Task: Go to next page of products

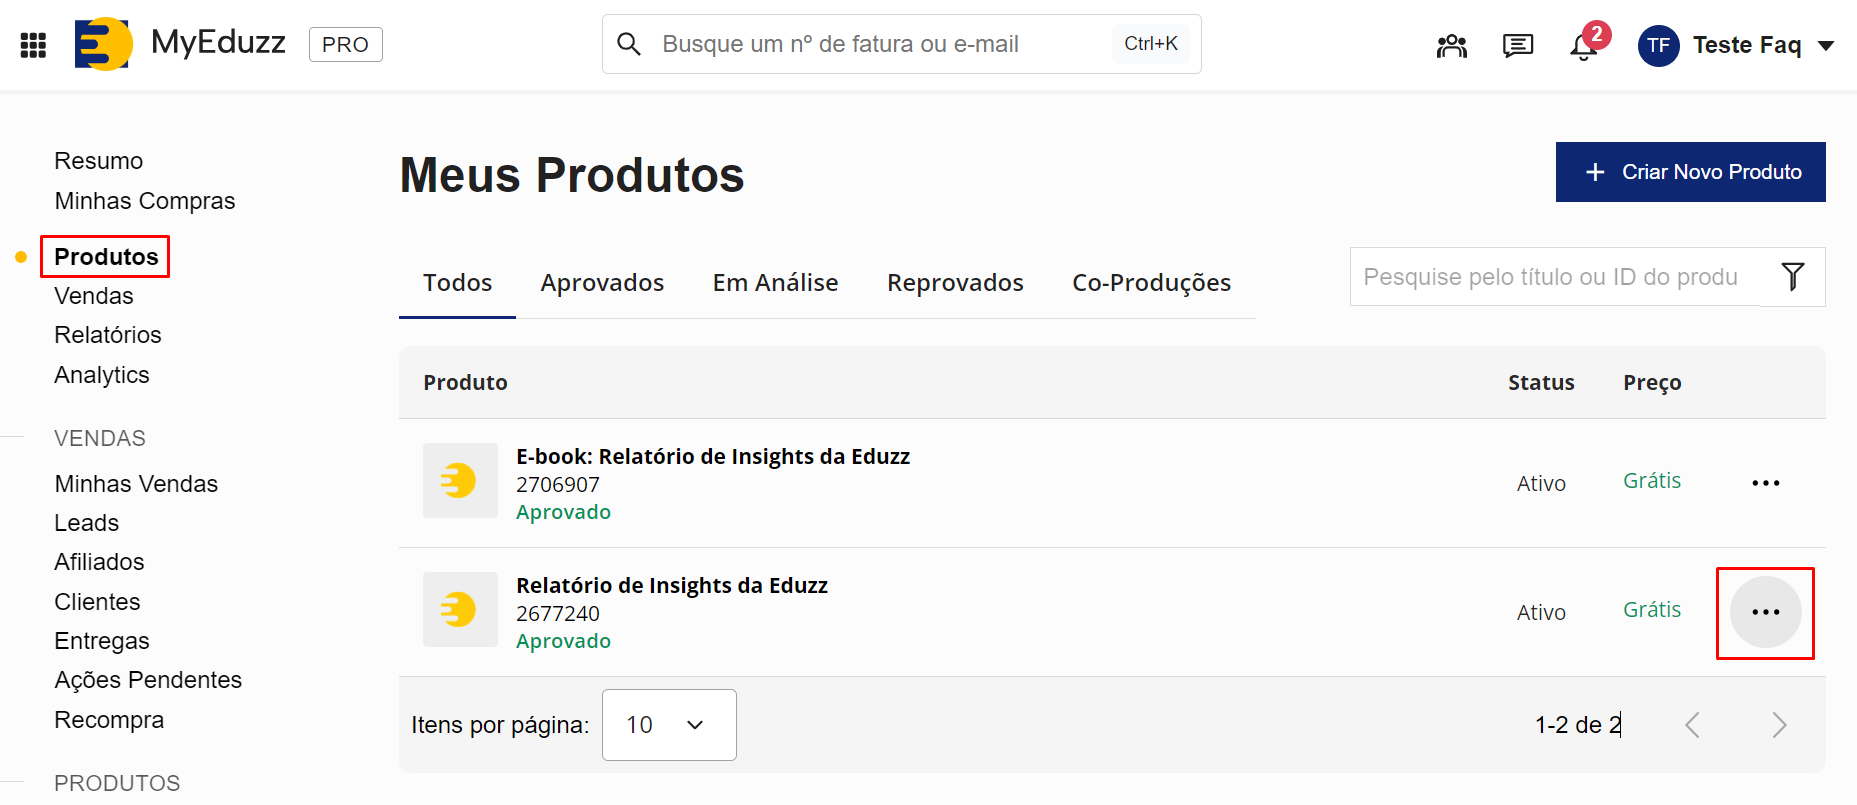Action: coord(1778,725)
